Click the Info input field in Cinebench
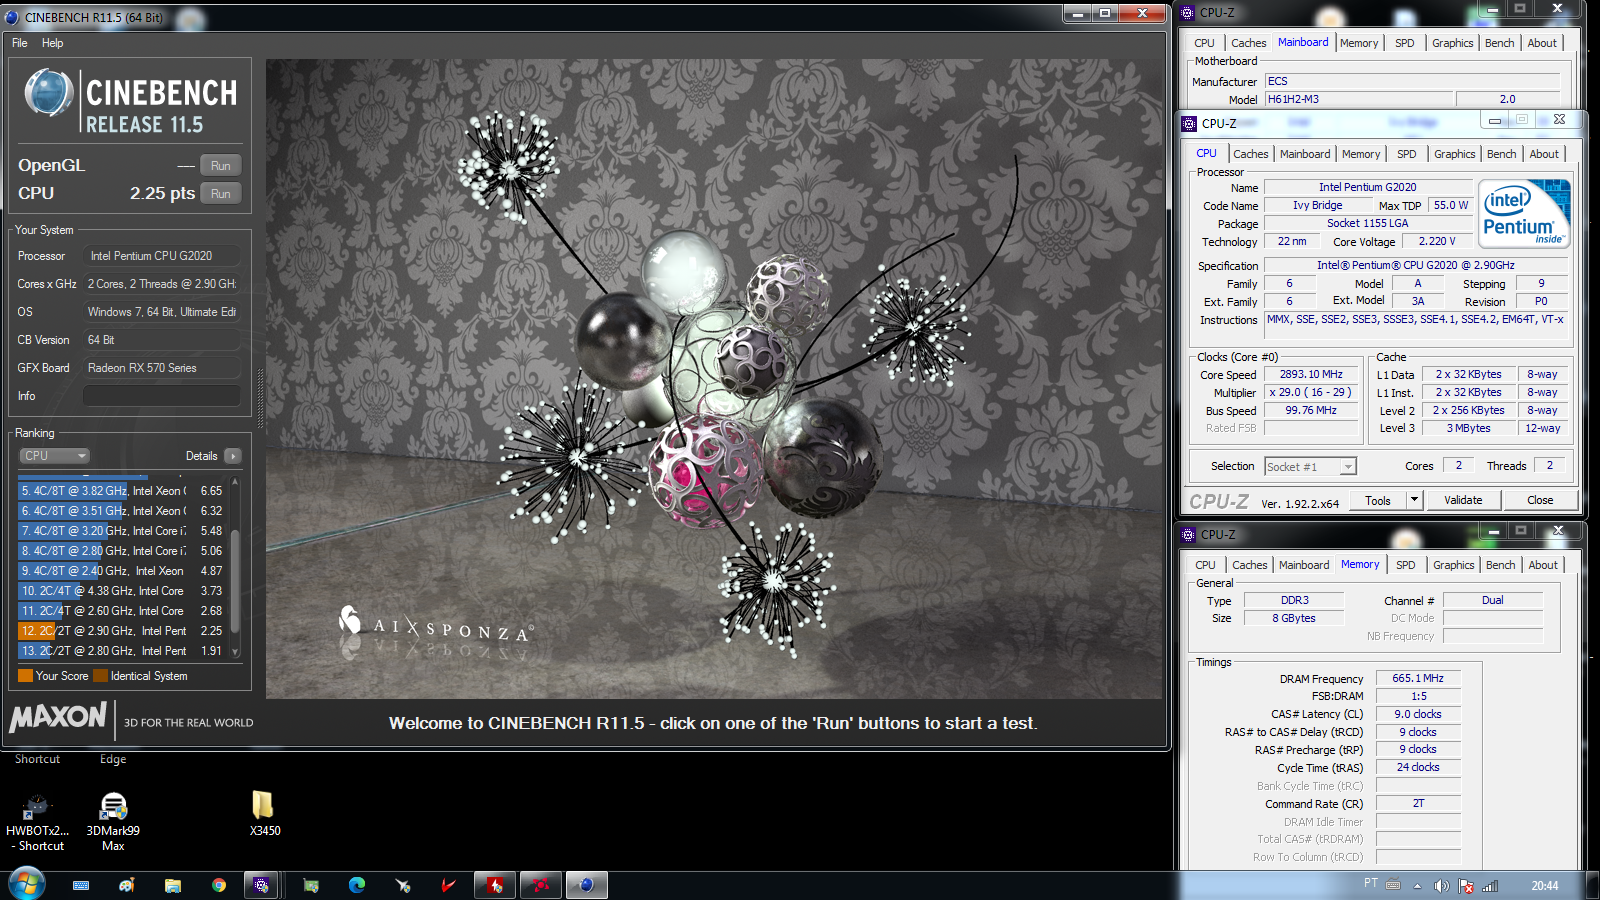The width and height of the screenshot is (1600, 900). 161,396
